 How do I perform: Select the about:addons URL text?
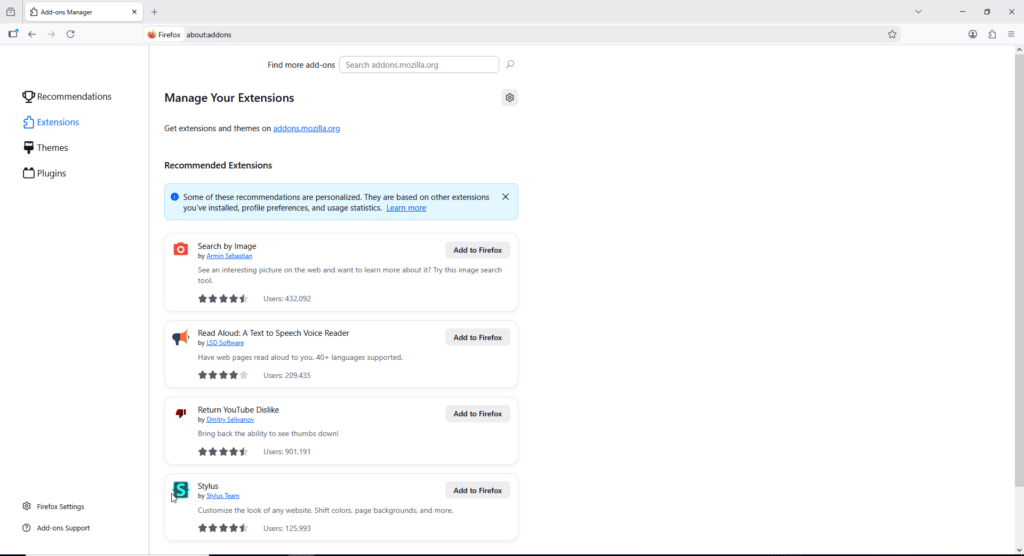209,35
